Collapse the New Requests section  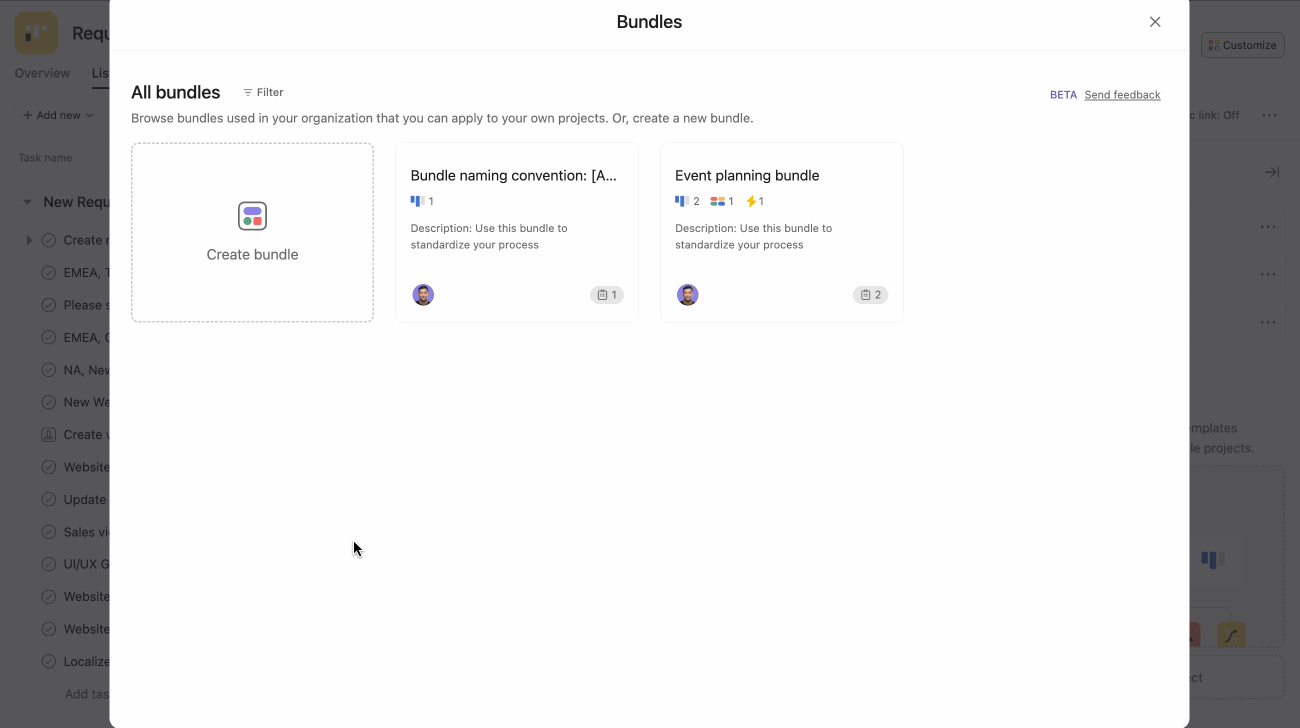[27, 201]
